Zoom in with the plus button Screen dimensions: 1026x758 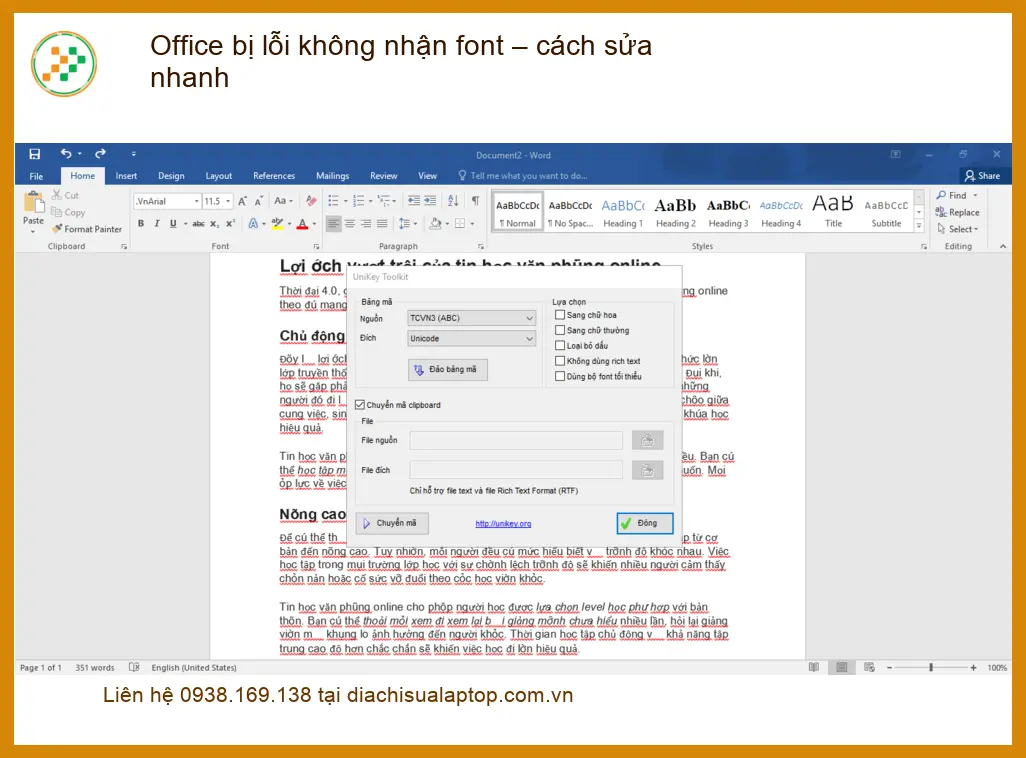coord(974,668)
